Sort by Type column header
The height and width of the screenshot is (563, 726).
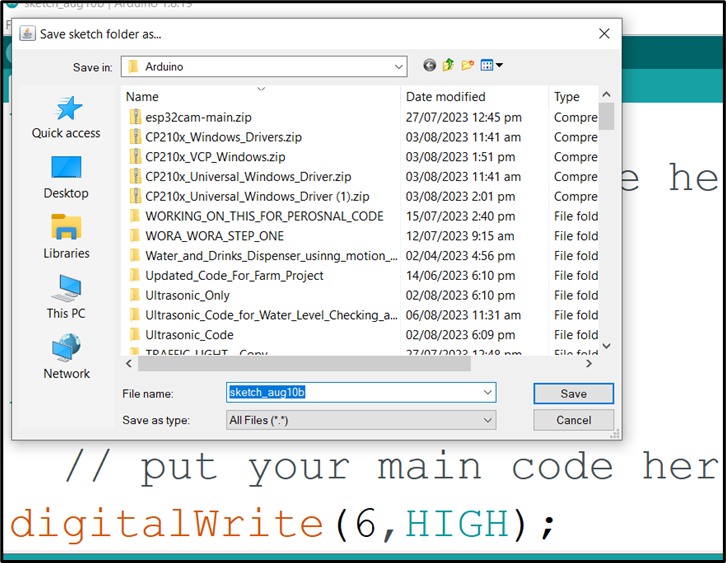[x=566, y=96]
